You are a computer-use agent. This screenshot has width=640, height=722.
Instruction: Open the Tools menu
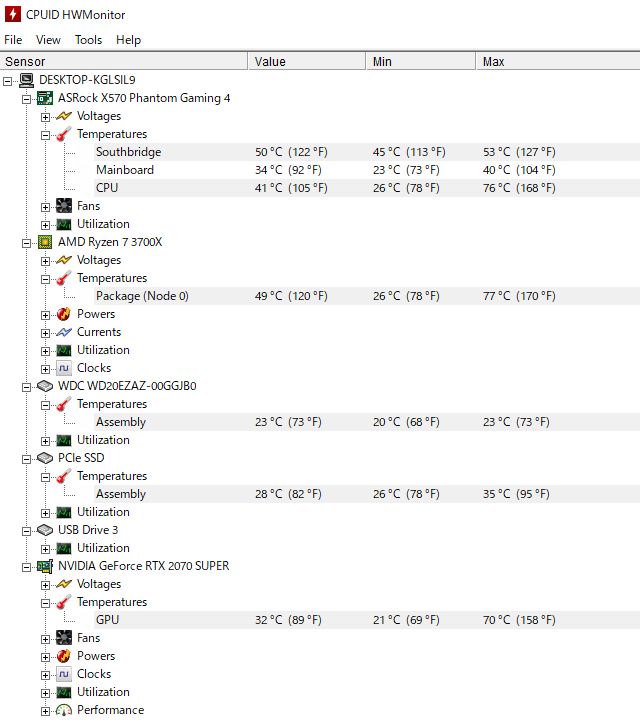click(x=88, y=40)
